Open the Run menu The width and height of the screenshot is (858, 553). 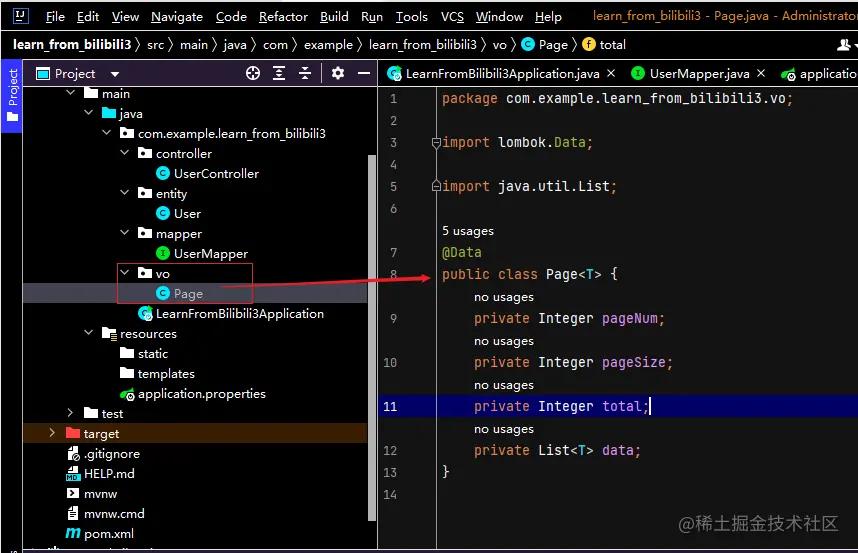click(x=372, y=16)
